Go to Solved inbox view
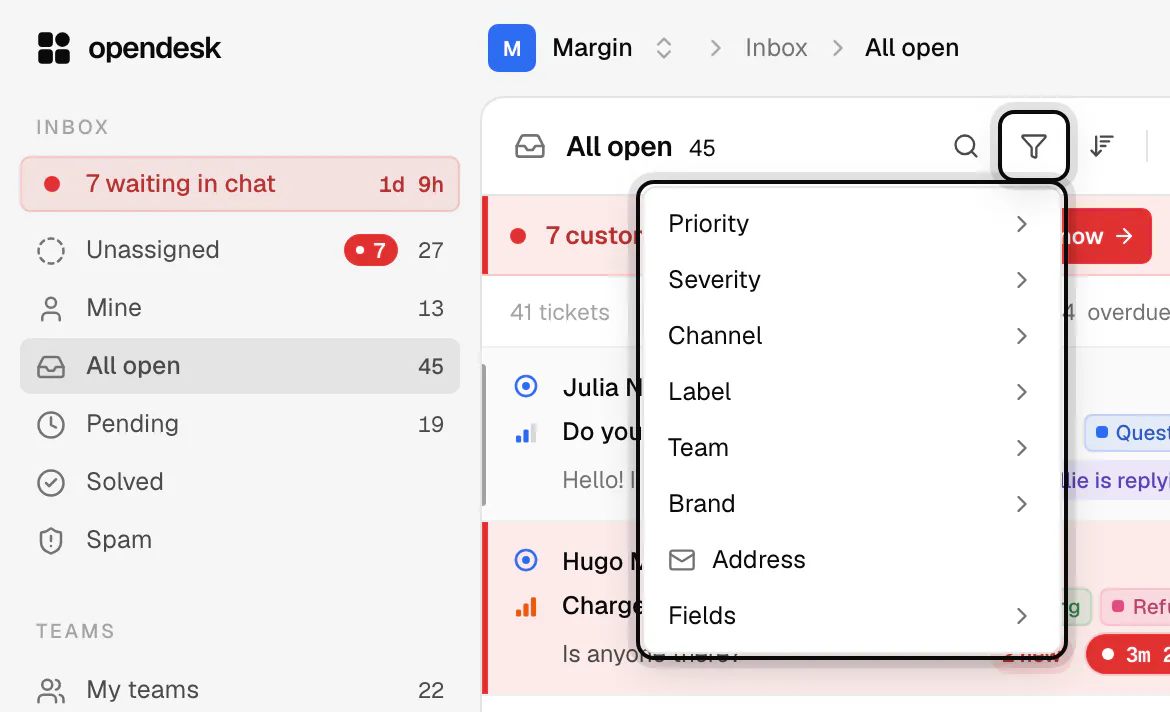1170x712 pixels. 240,483
